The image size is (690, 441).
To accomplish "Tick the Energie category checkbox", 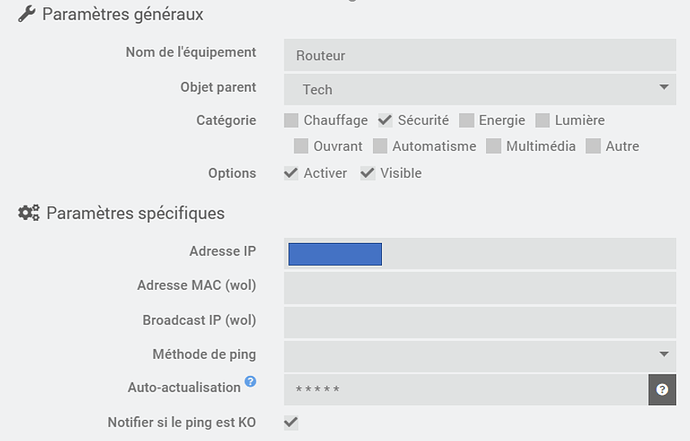I will click(466, 121).
